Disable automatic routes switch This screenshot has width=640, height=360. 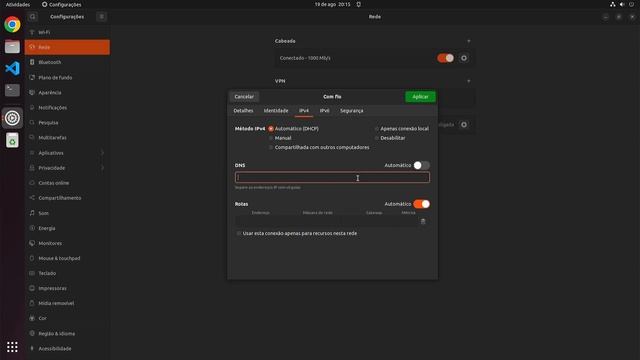pyautogui.click(x=421, y=204)
